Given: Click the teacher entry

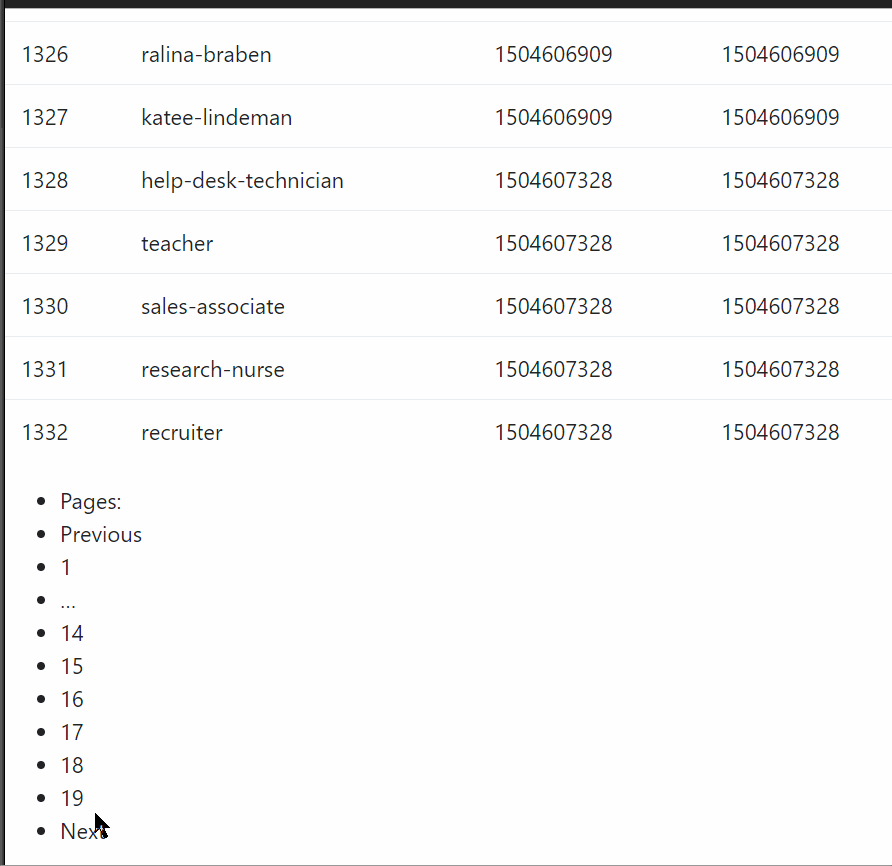Looking at the screenshot, I should pos(177,244).
